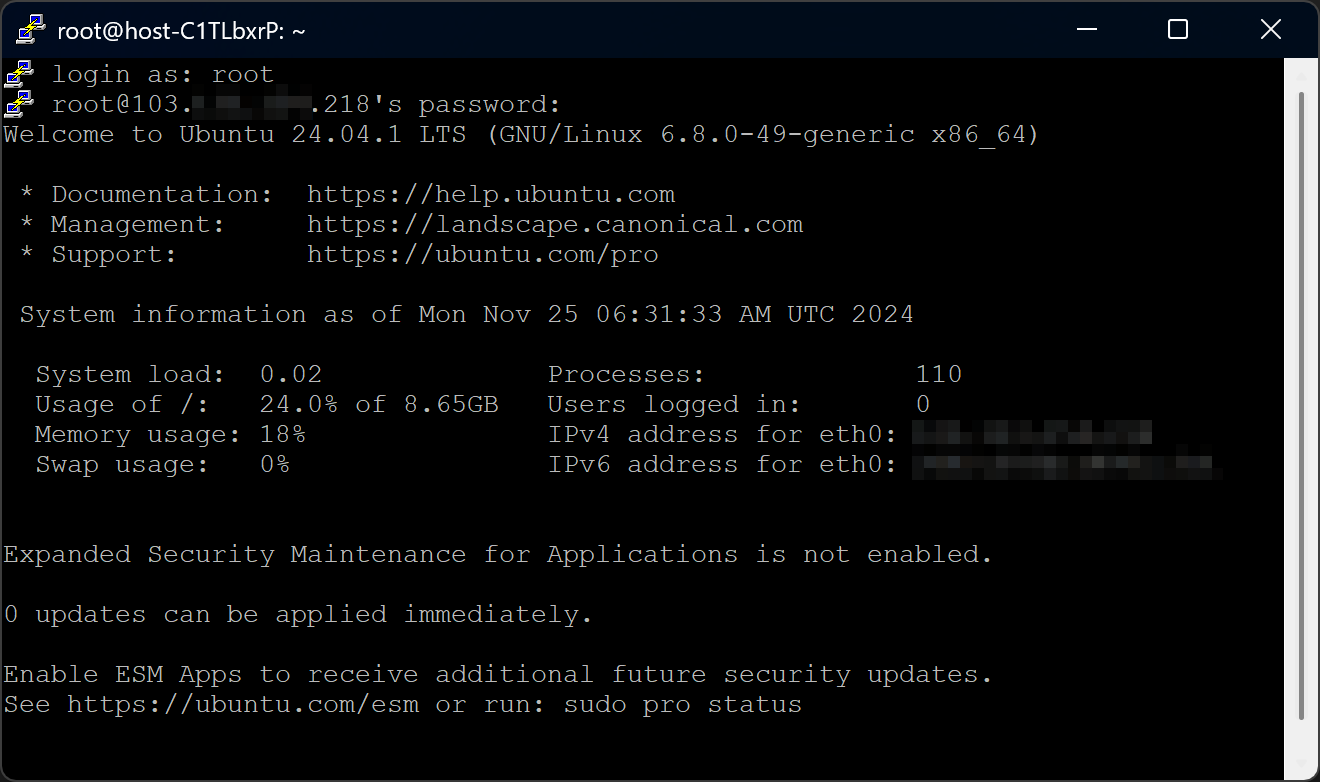This screenshot has width=1320, height=782.
Task: Open the PuTTY system menu icon
Action: pos(31,30)
